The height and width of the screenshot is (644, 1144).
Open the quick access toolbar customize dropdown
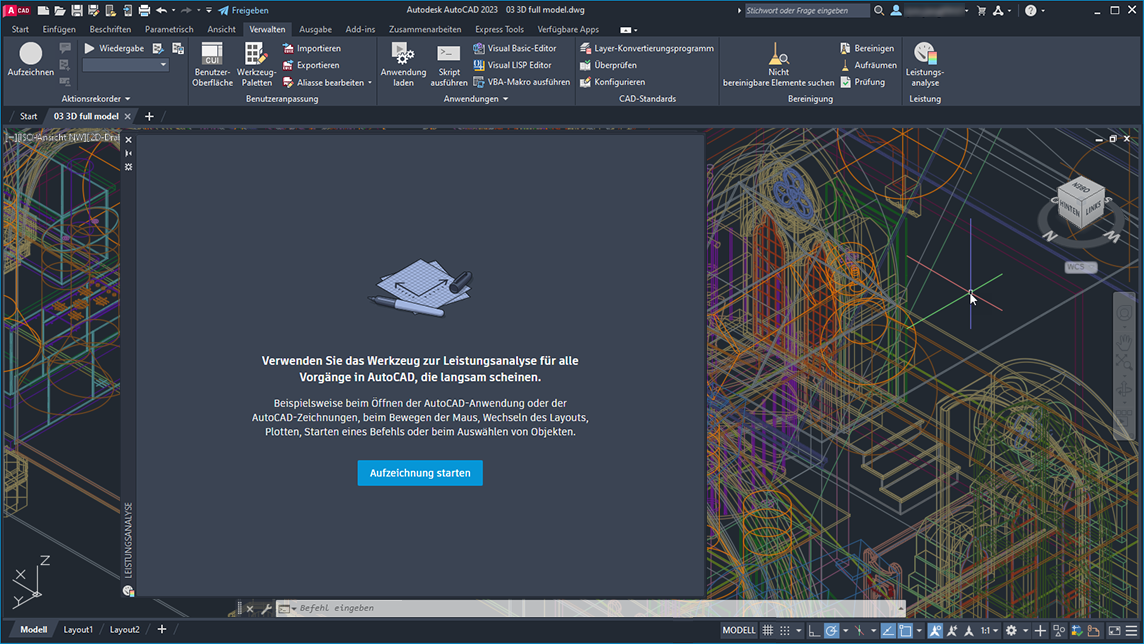209,10
